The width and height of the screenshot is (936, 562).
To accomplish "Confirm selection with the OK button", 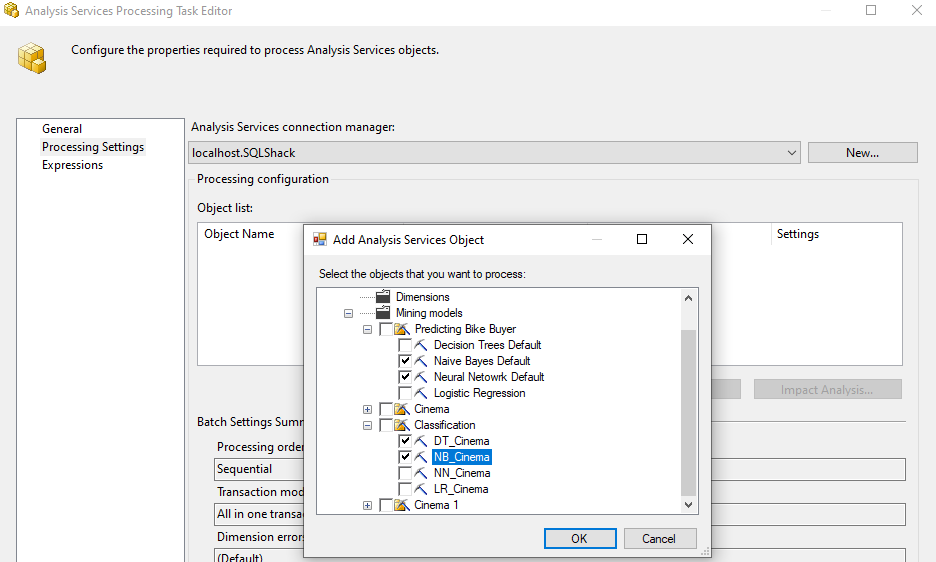I will point(579,538).
